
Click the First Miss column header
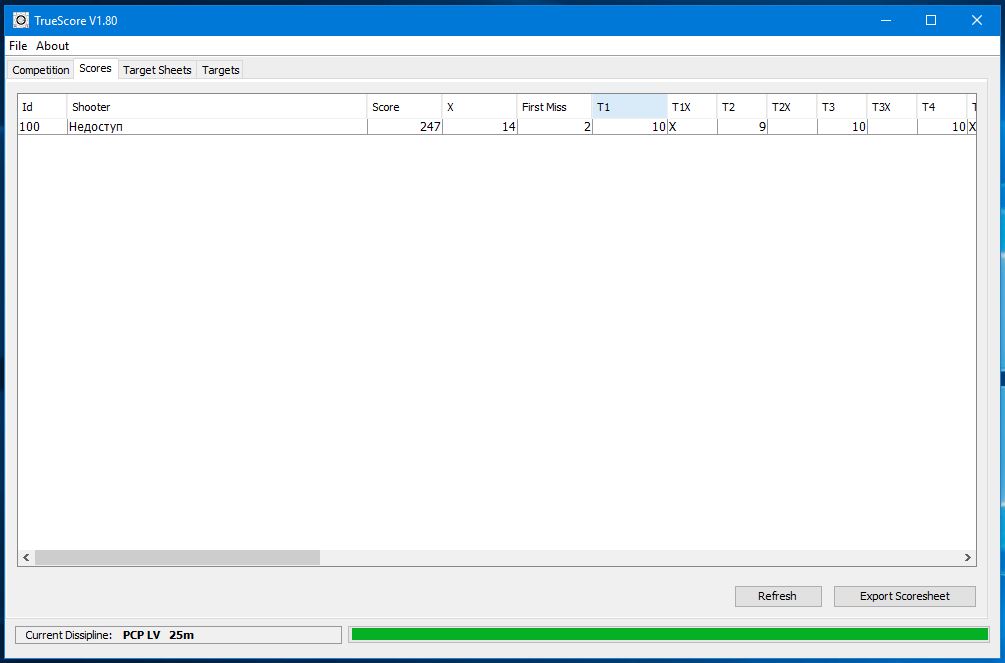click(554, 107)
